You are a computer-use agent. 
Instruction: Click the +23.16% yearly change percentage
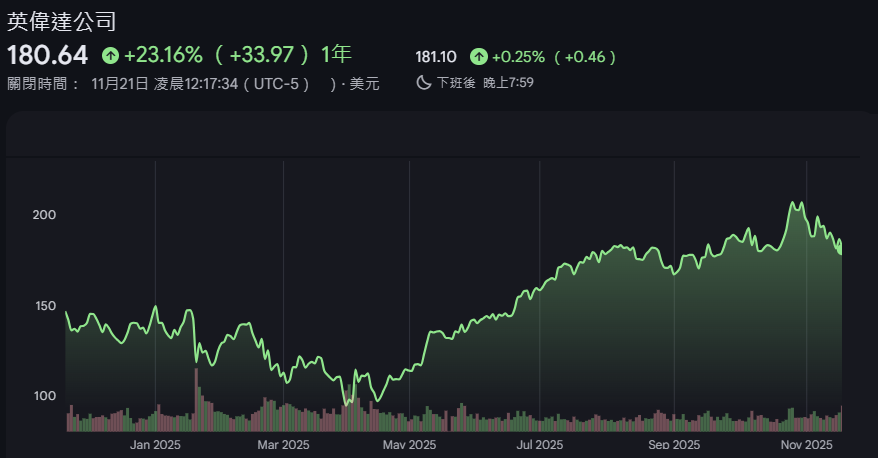point(163,54)
